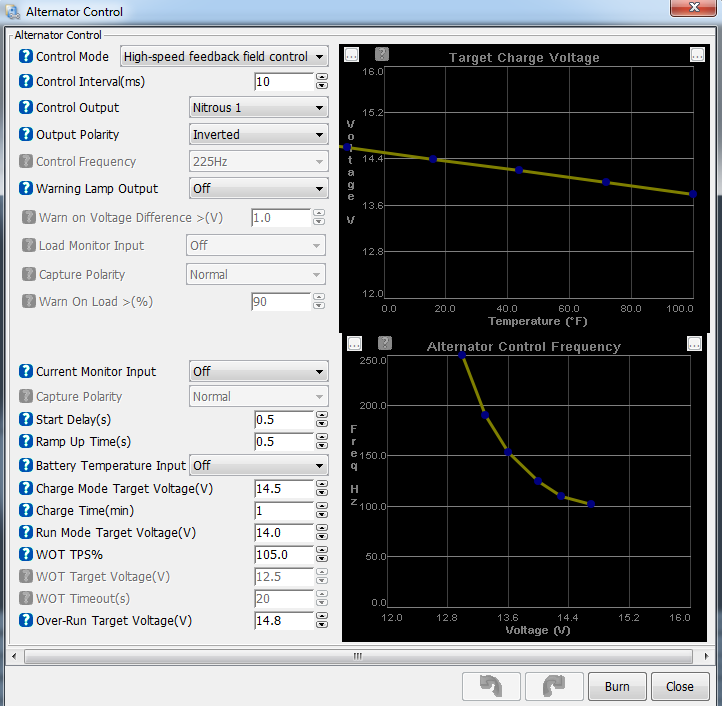Click top-left options button on Target Charge Voltage graph
Screen dimensions: 722x706
[x=351, y=55]
